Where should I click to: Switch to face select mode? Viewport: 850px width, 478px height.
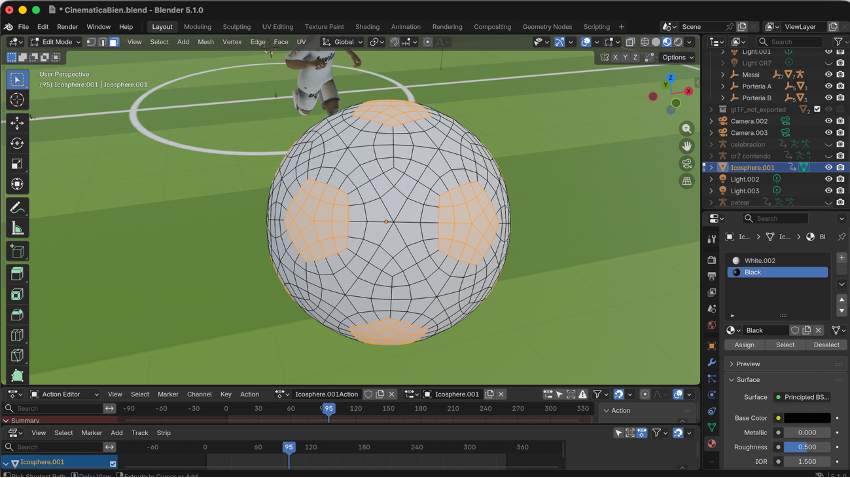[x=113, y=42]
